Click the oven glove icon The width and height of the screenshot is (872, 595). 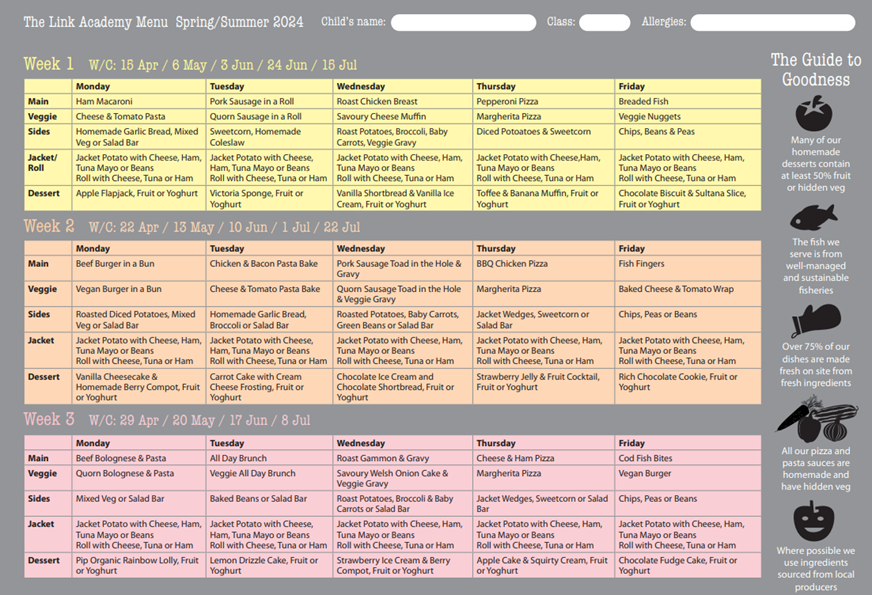coord(816,321)
